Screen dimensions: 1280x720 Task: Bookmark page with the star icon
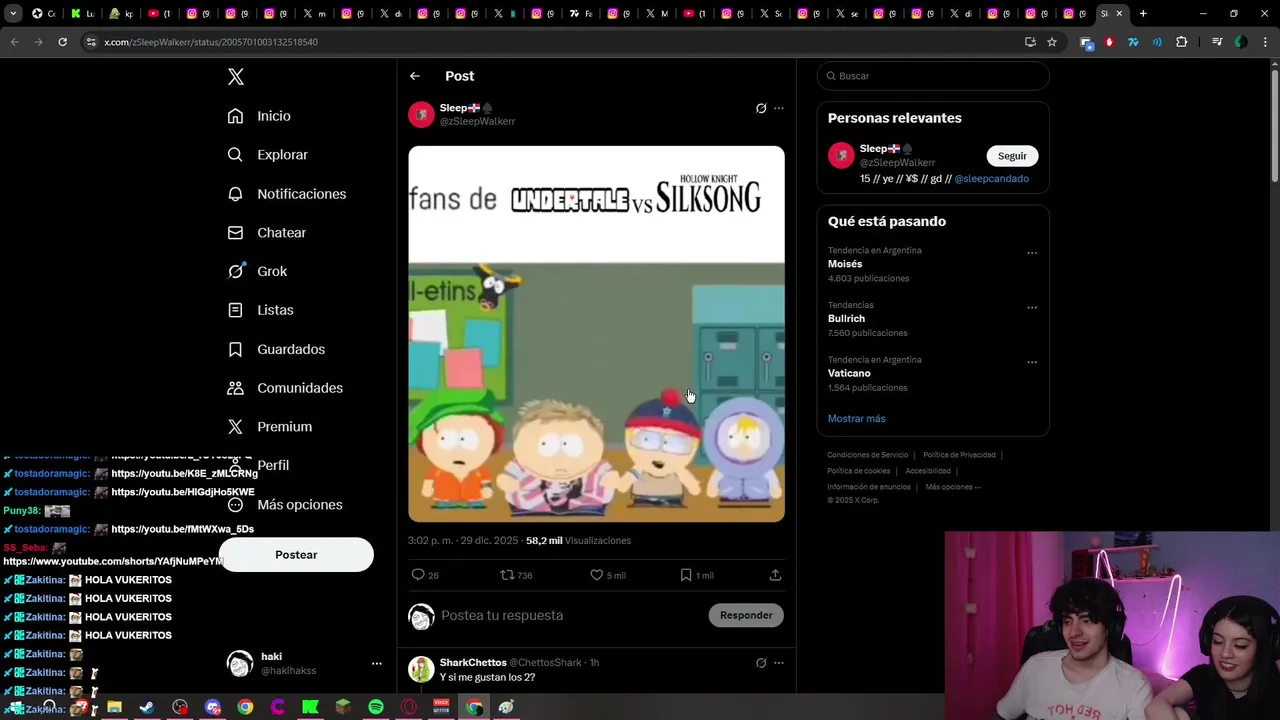[x=1052, y=42]
